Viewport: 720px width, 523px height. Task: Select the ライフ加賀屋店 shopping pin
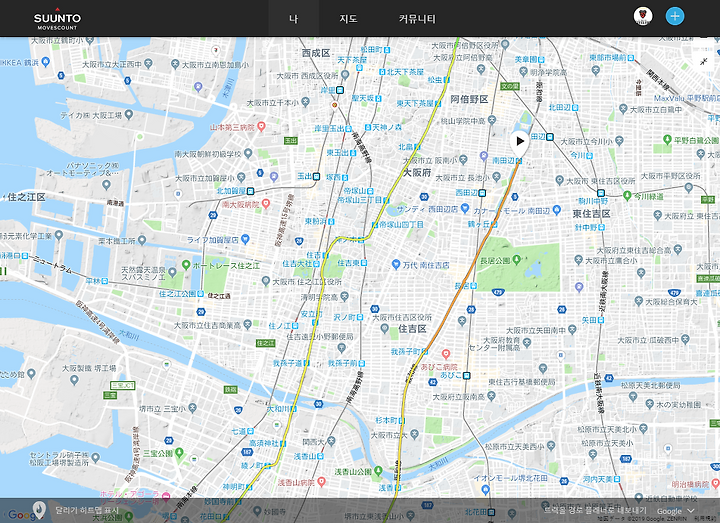pyautogui.click(x=245, y=239)
